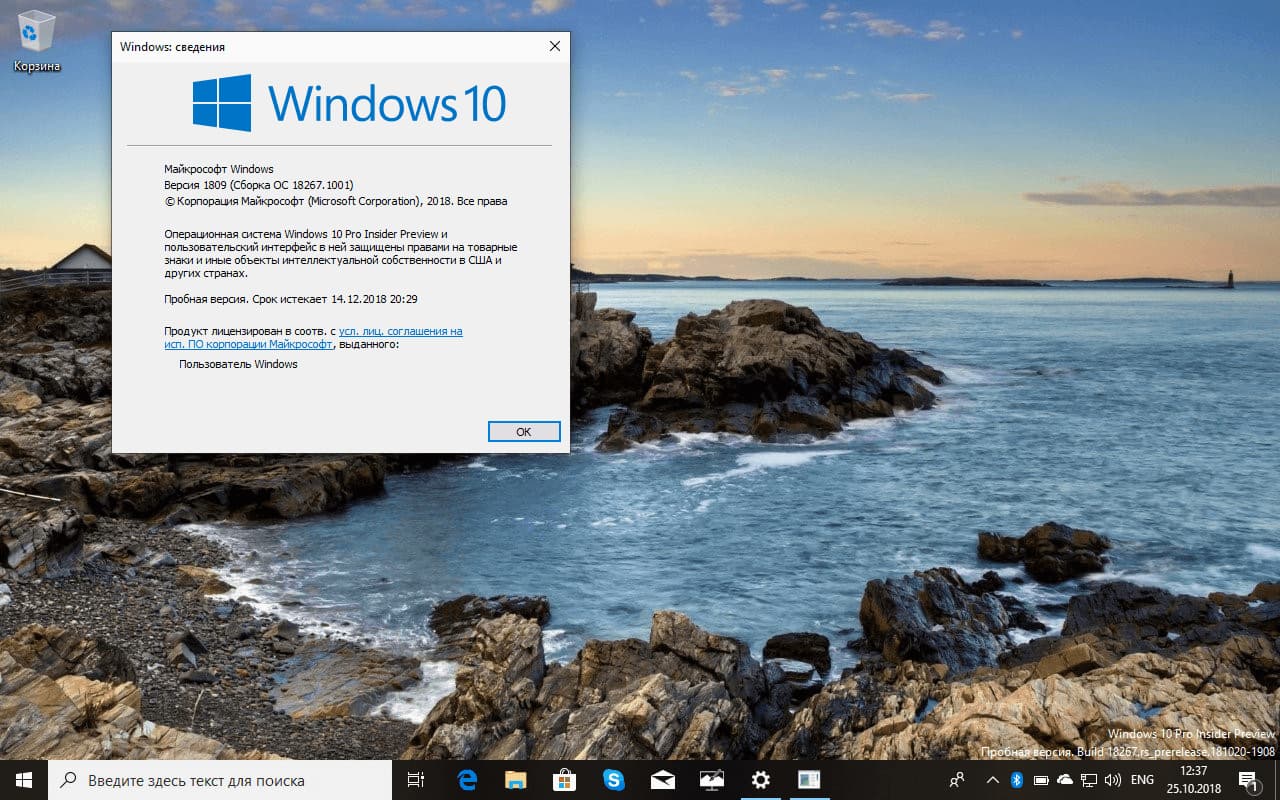
Task: Start Skype from the taskbar
Action: (x=614, y=779)
